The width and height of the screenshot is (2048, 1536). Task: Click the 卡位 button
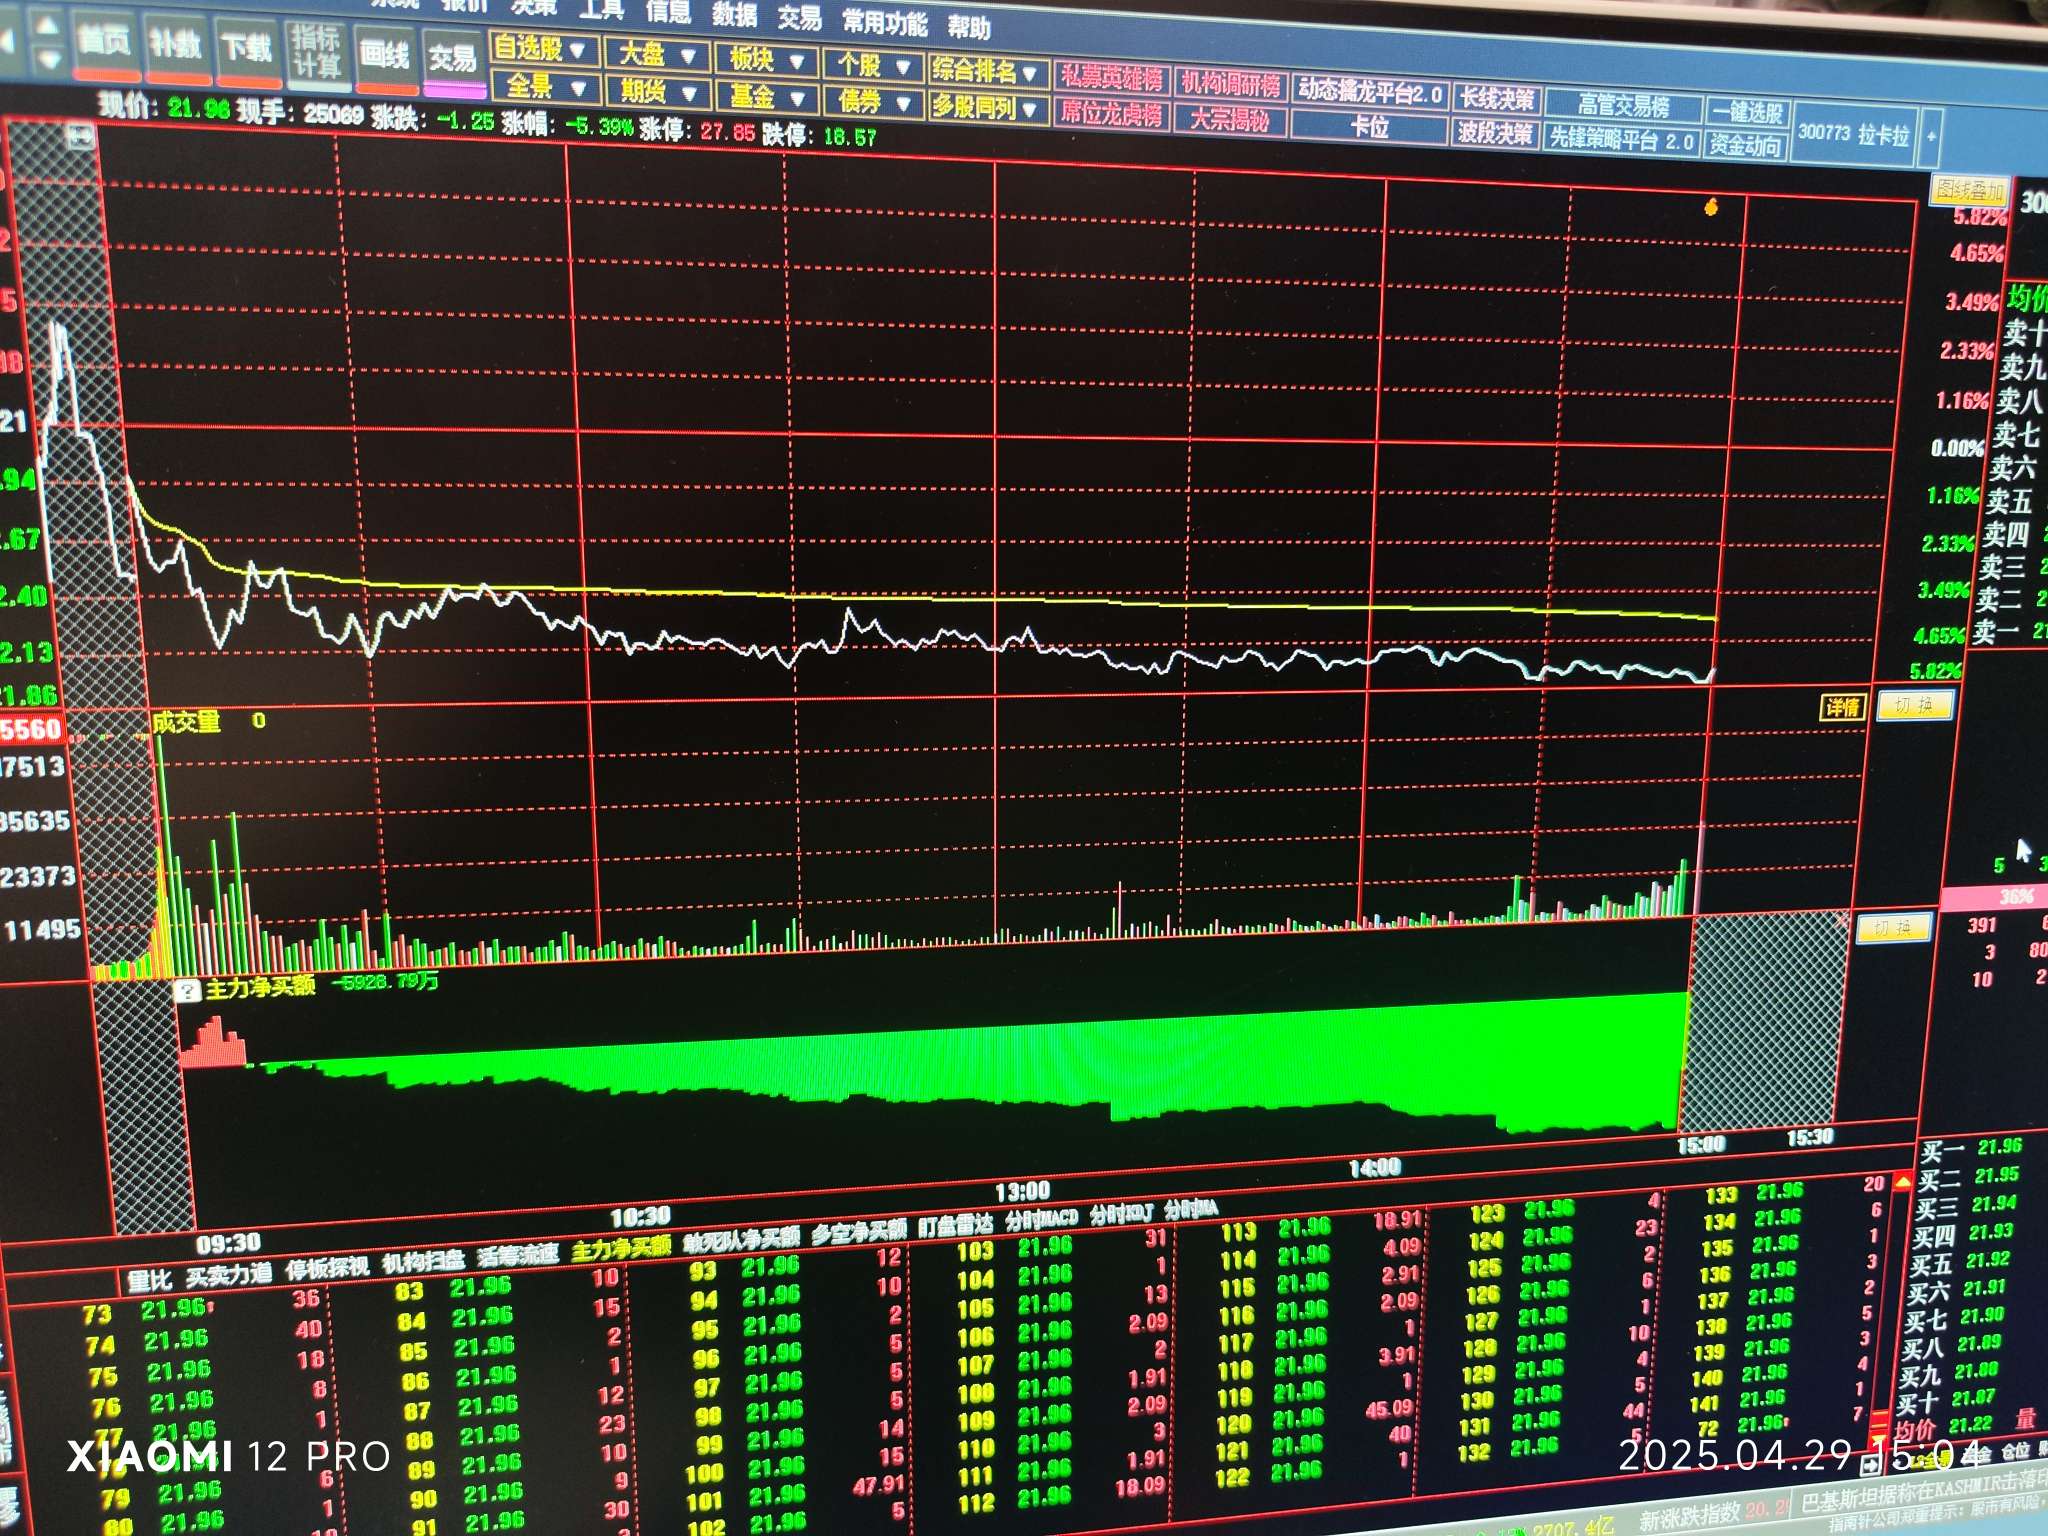(x=1370, y=127)
